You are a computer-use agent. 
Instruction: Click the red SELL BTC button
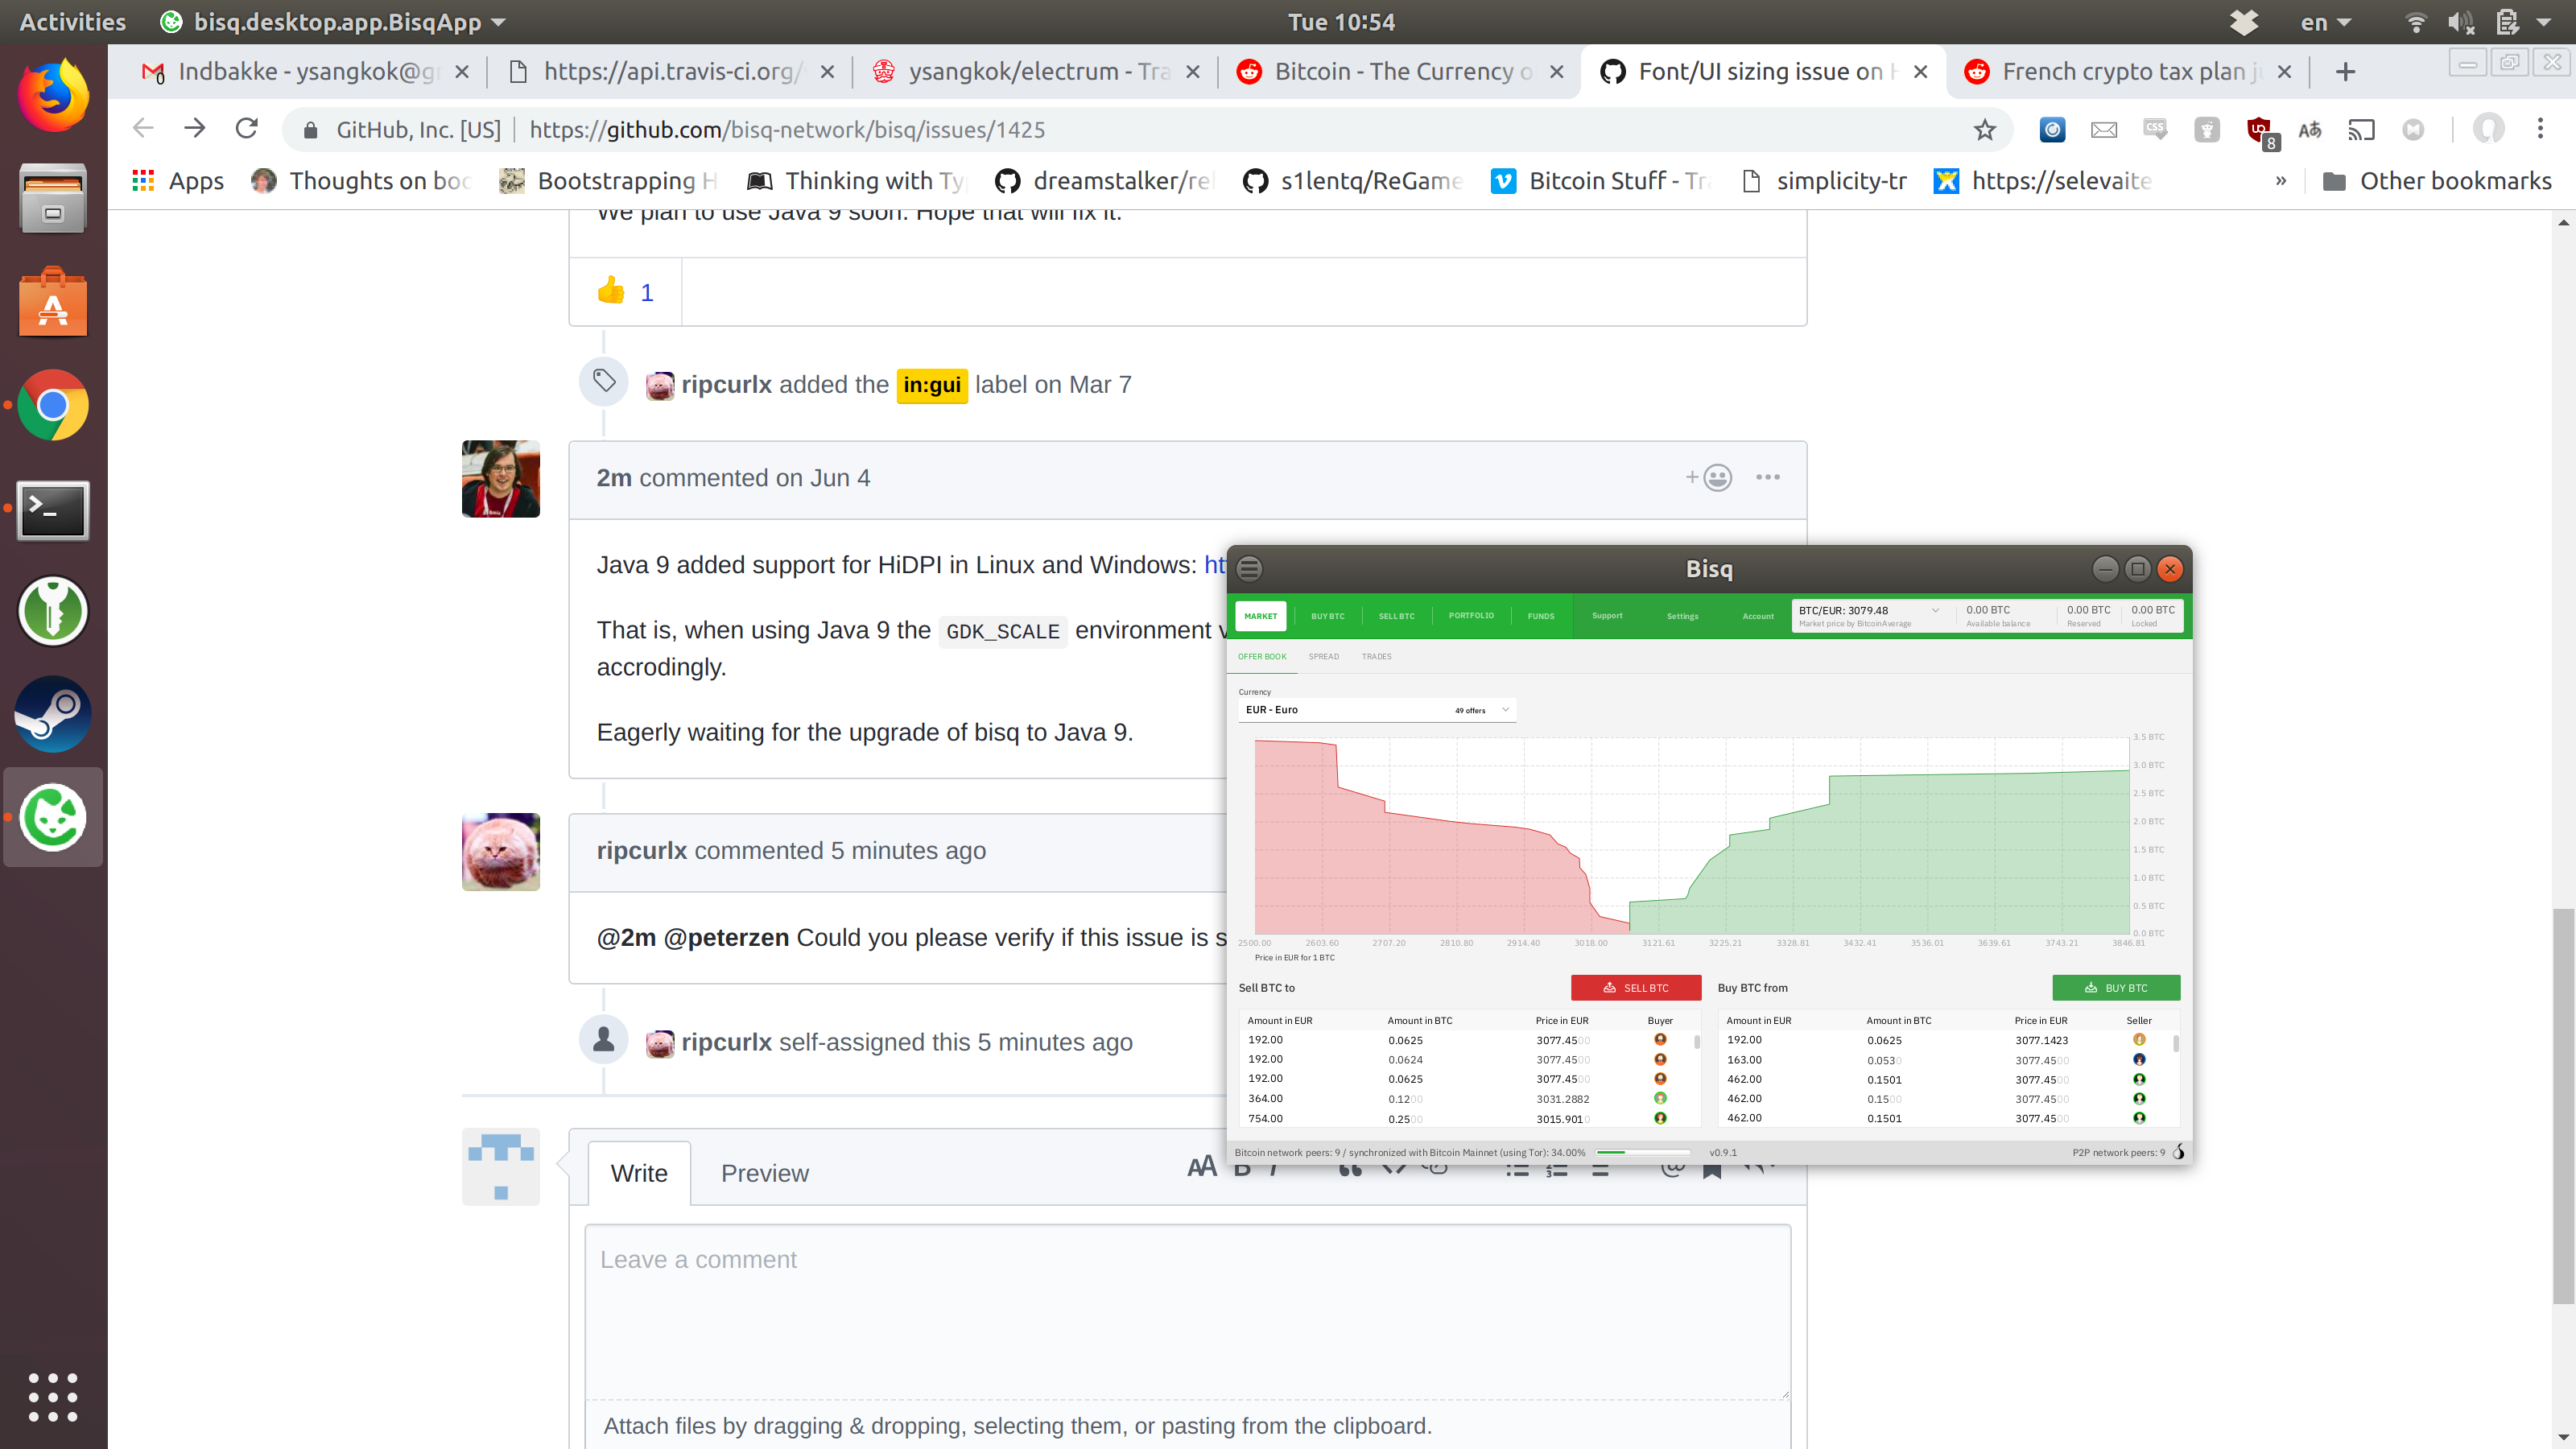[x=1636, y=988]
